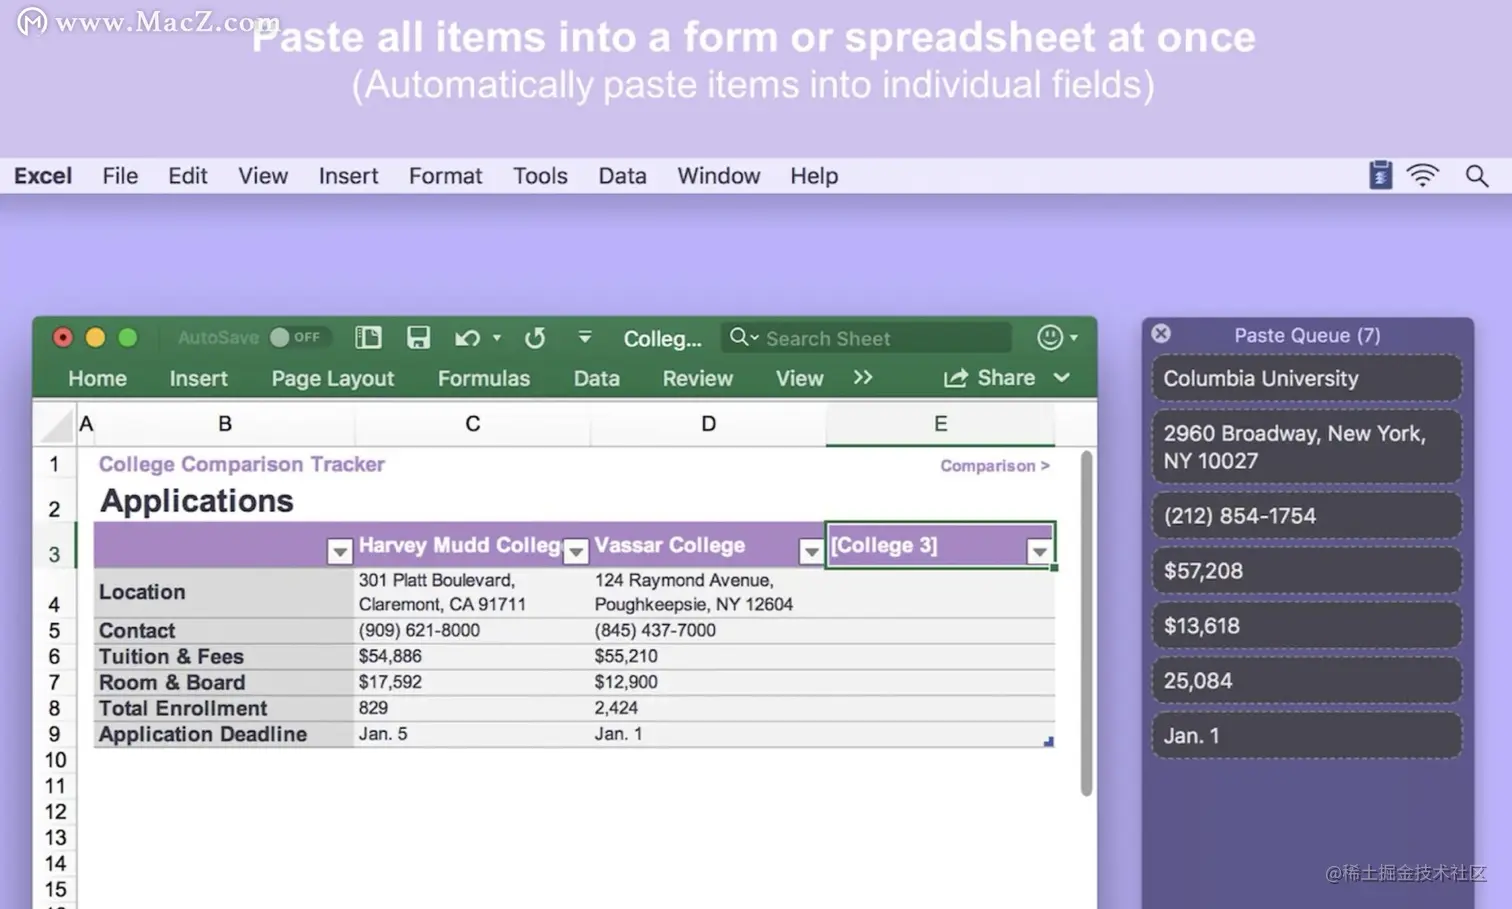Select the Vassar College header cell

coord(708,545)
